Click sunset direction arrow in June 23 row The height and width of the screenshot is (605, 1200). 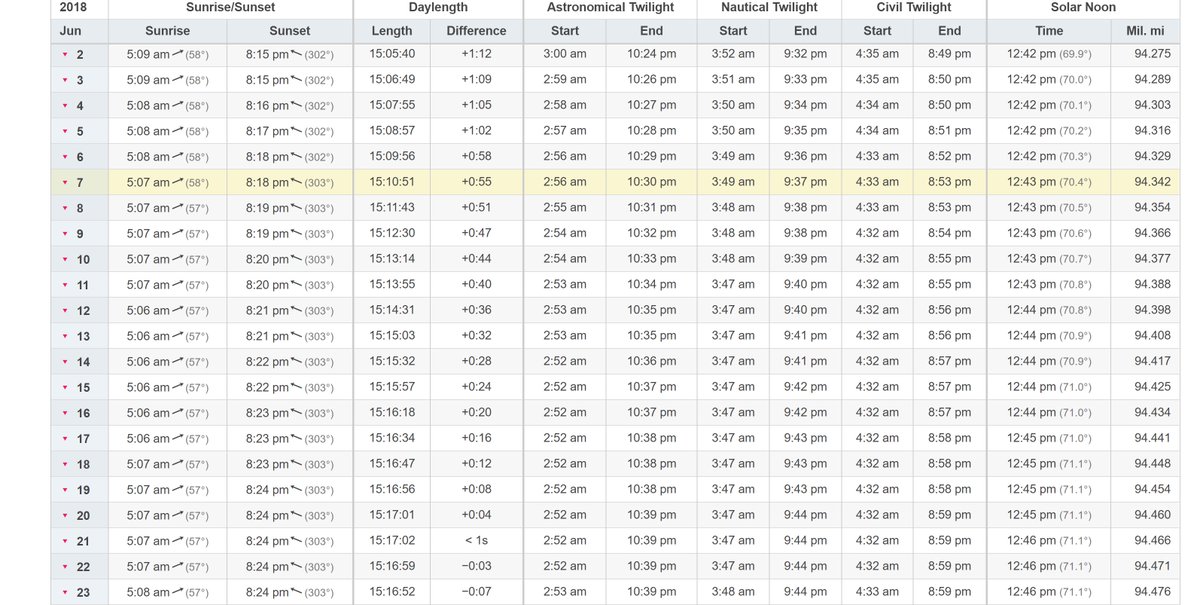coord(297,592)
